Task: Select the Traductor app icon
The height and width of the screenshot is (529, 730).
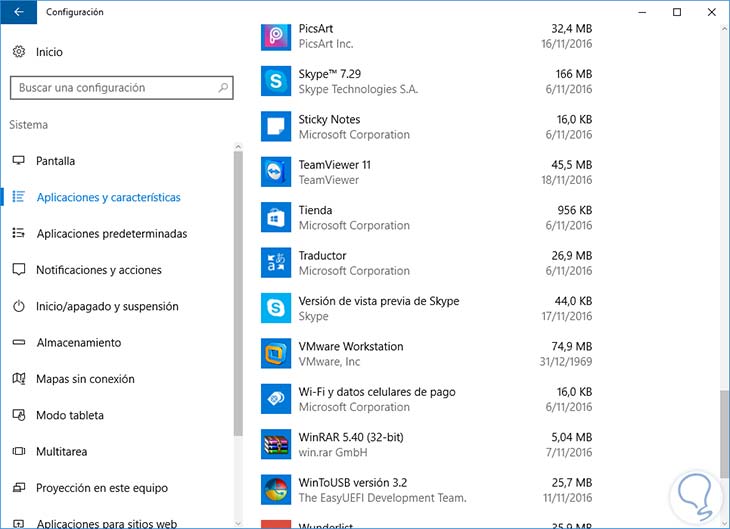Action: point(275,263)
